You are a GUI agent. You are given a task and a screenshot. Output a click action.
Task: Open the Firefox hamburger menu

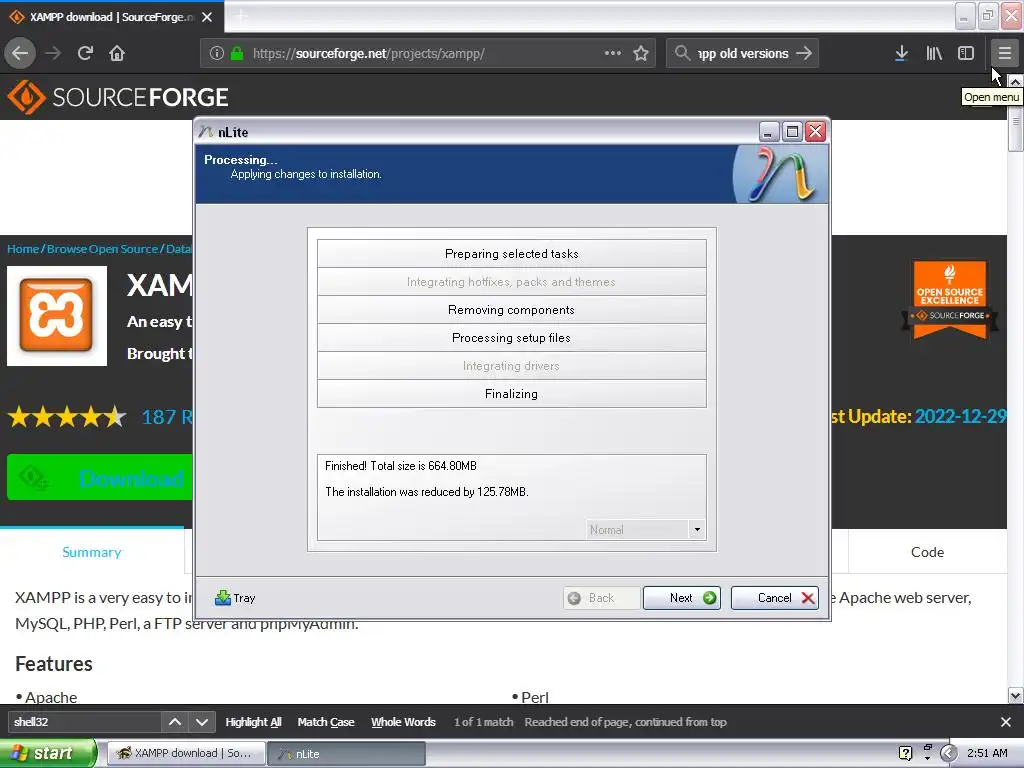point(1004,54)
